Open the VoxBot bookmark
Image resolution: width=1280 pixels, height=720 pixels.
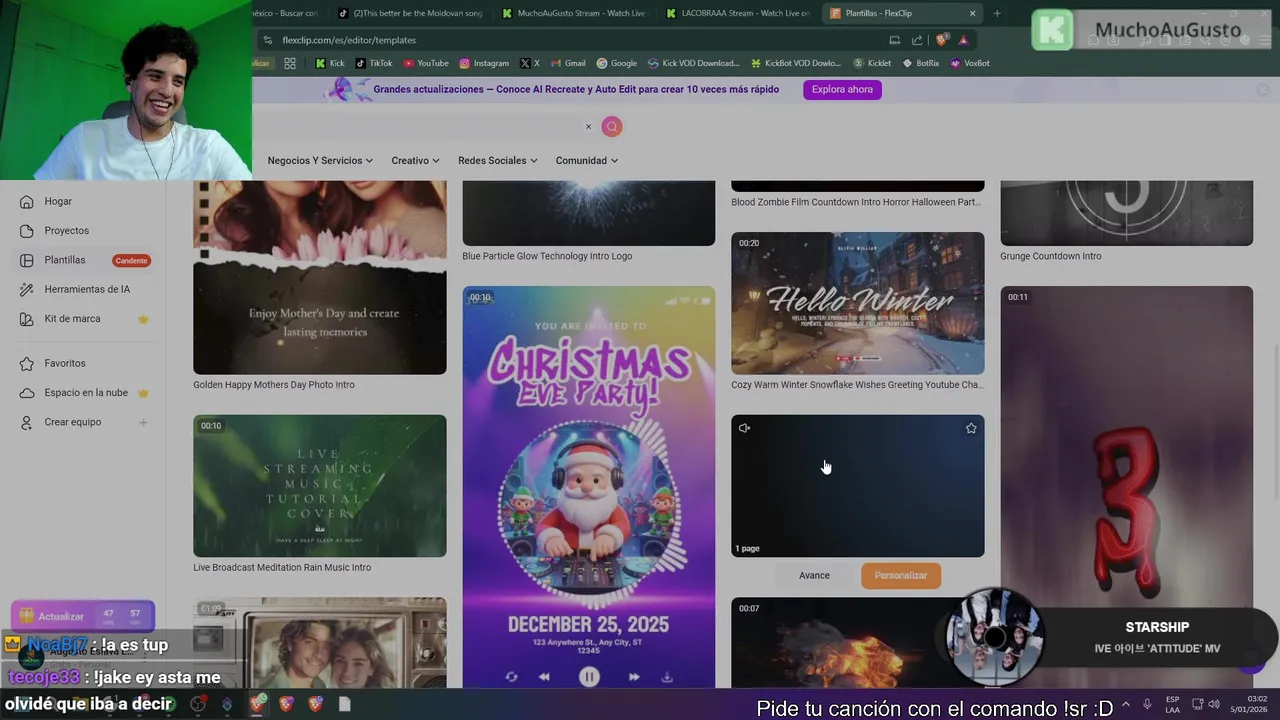pyautogui.click(x=970, y=63)
